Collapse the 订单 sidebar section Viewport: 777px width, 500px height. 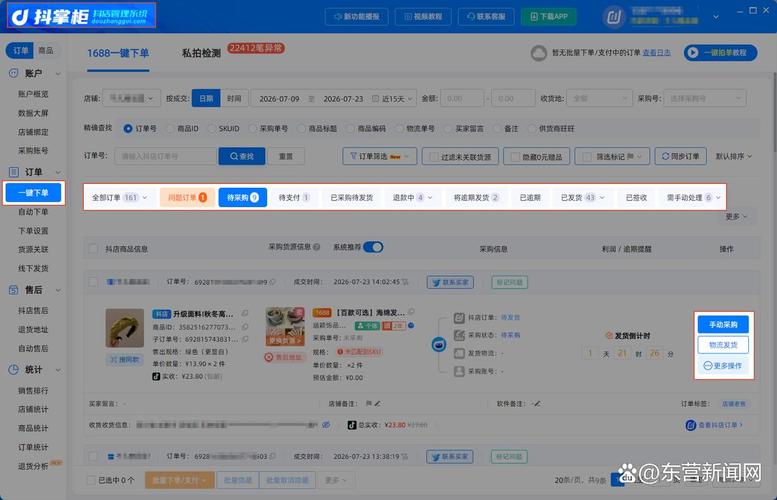pos(58,172)
